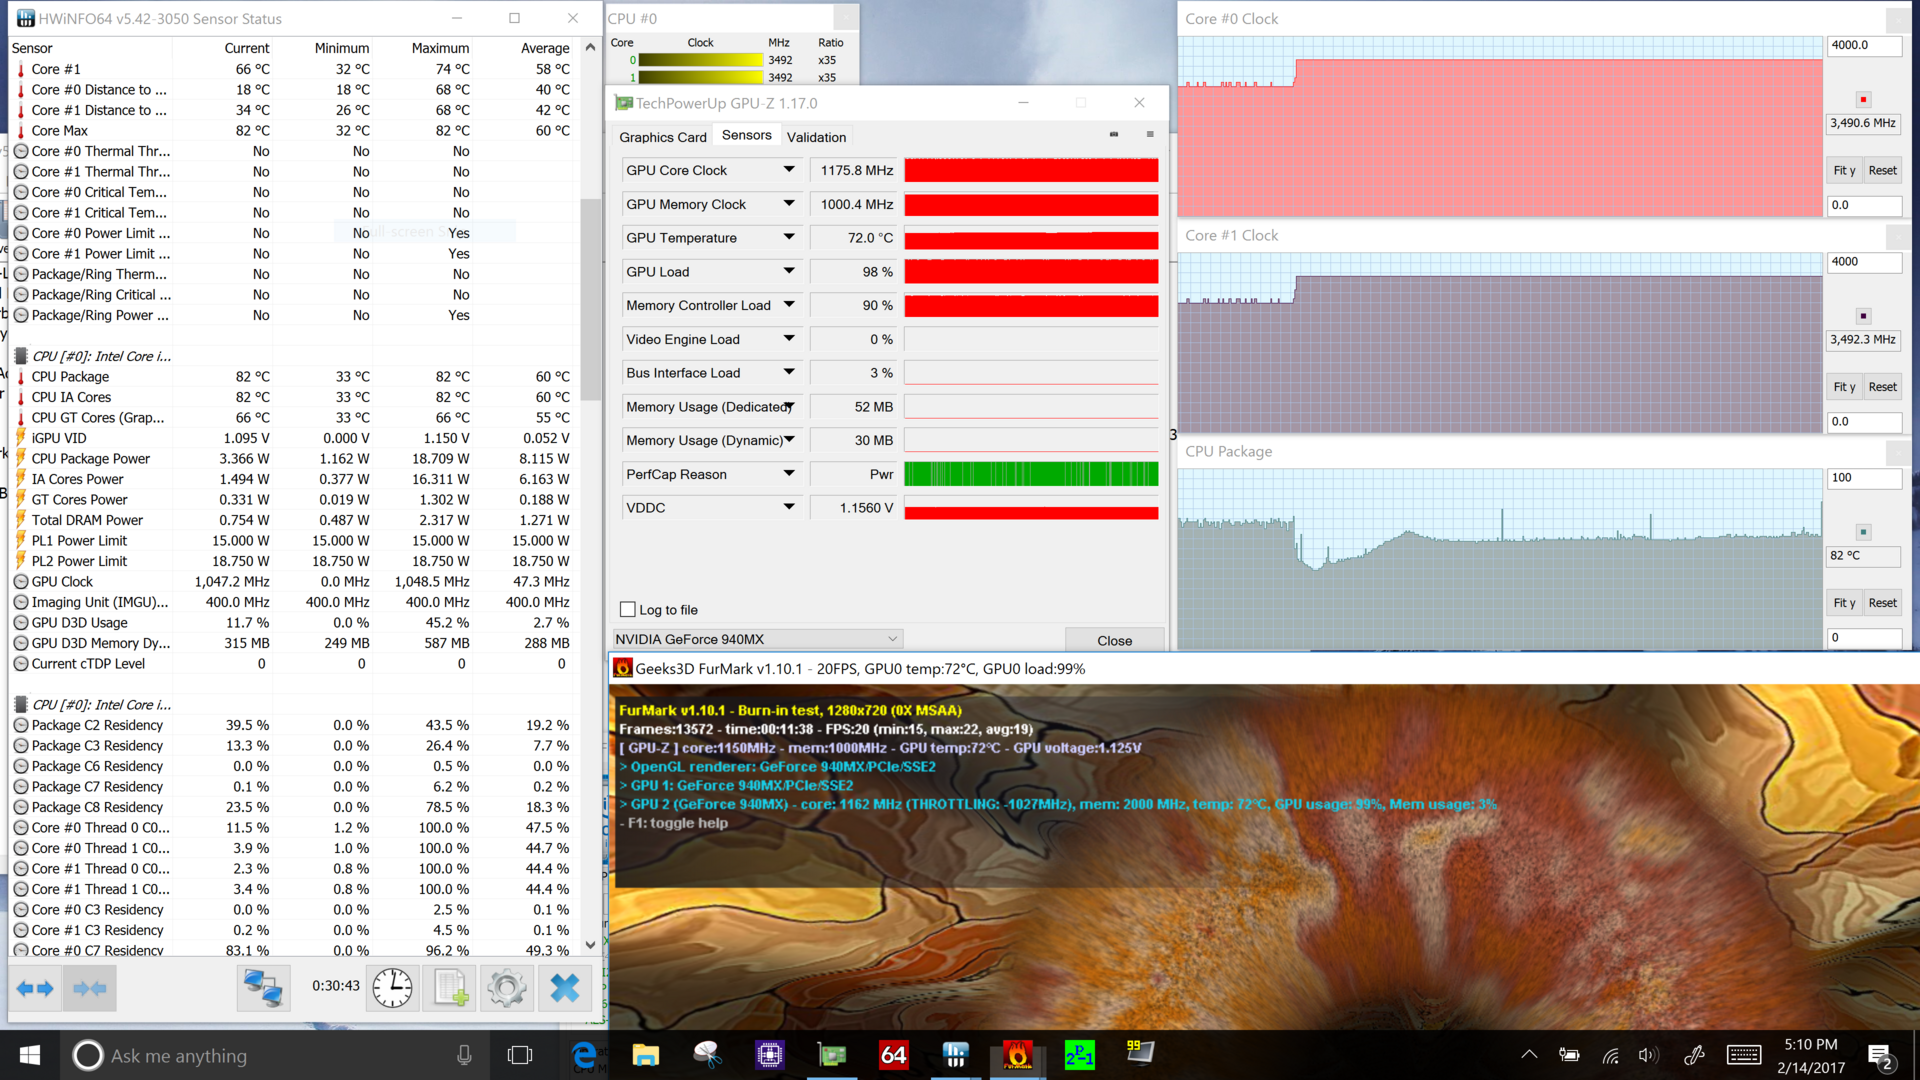Open GPU-Z hamburger menu icon
The image size is (1920, 1080).
[1150, 135]
